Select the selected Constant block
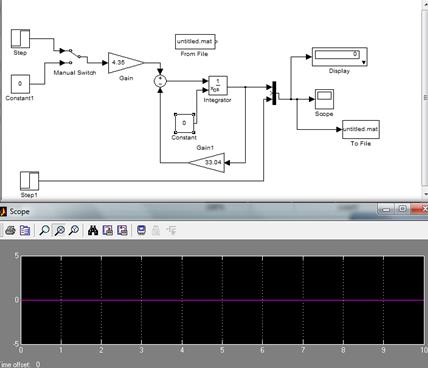 tap(184, 123)
